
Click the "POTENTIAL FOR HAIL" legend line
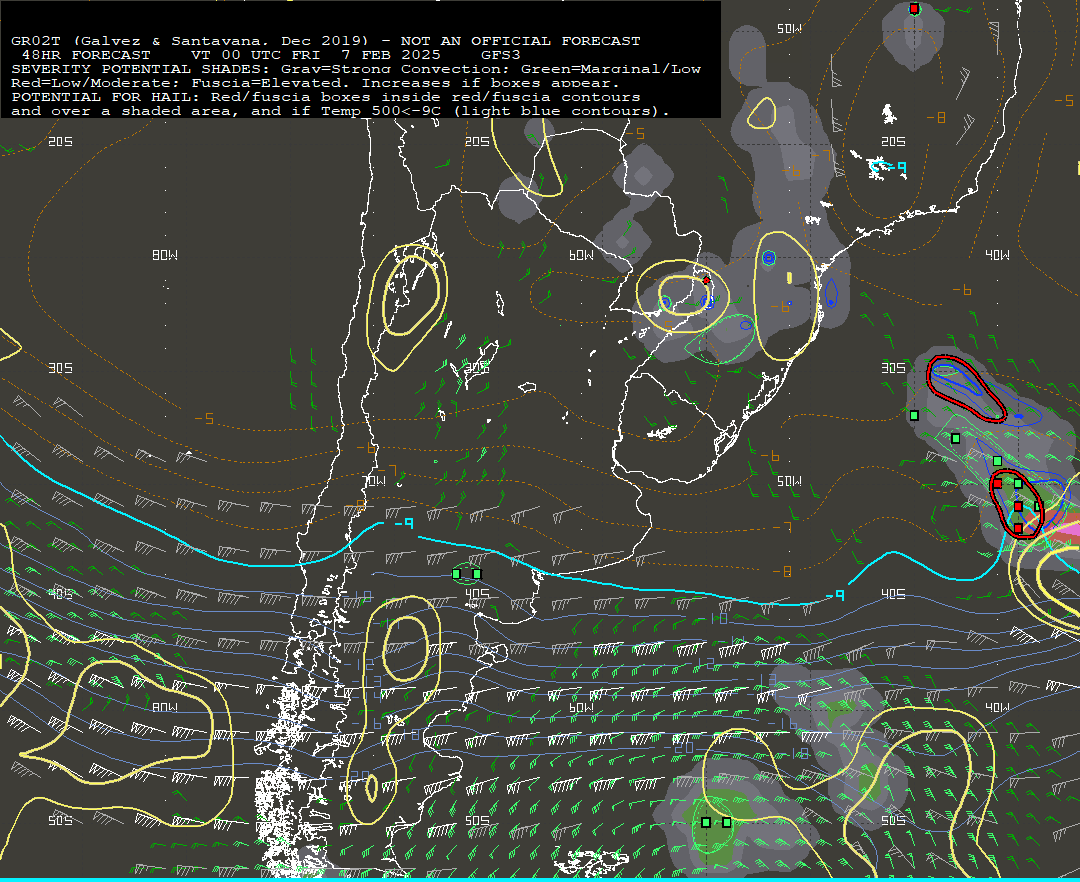pos(326,97)
